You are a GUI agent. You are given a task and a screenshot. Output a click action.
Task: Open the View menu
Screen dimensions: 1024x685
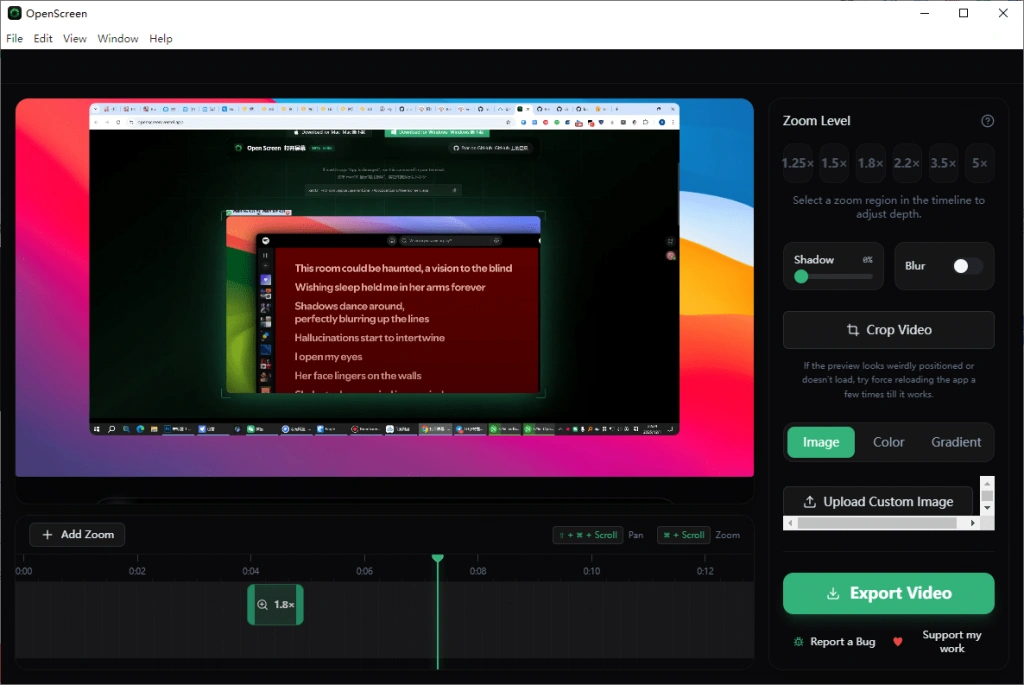tap(75, 39)
